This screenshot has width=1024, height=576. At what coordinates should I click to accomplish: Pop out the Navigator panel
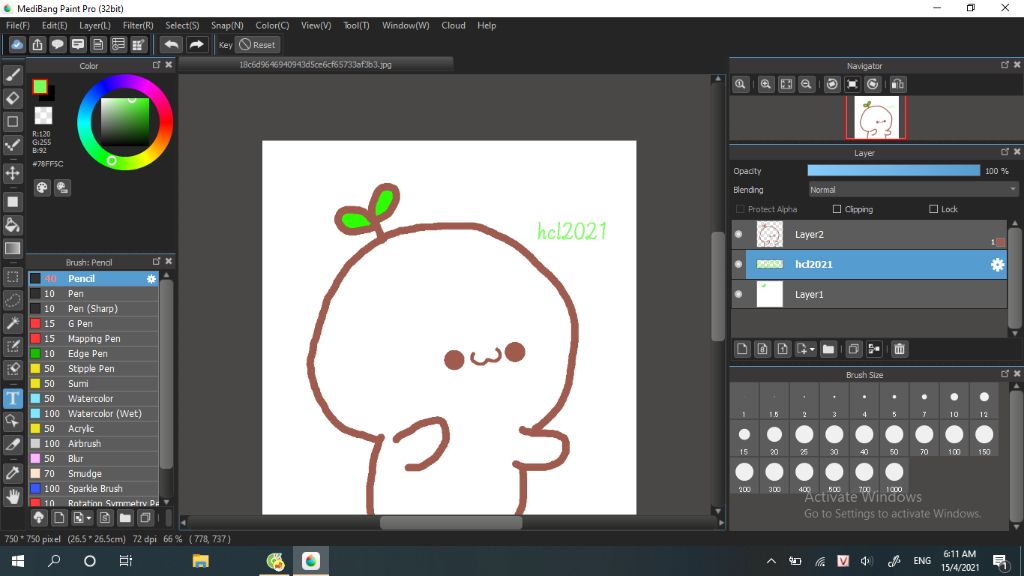[x=1004, y=65]
